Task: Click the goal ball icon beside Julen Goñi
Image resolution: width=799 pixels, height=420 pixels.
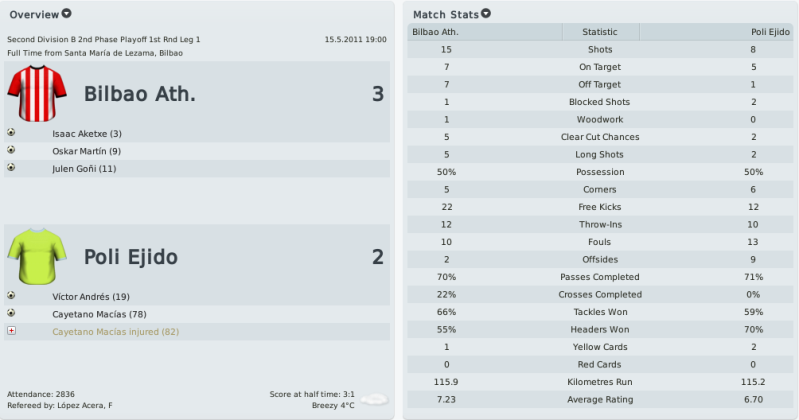Action: click(x=11, y=167)
